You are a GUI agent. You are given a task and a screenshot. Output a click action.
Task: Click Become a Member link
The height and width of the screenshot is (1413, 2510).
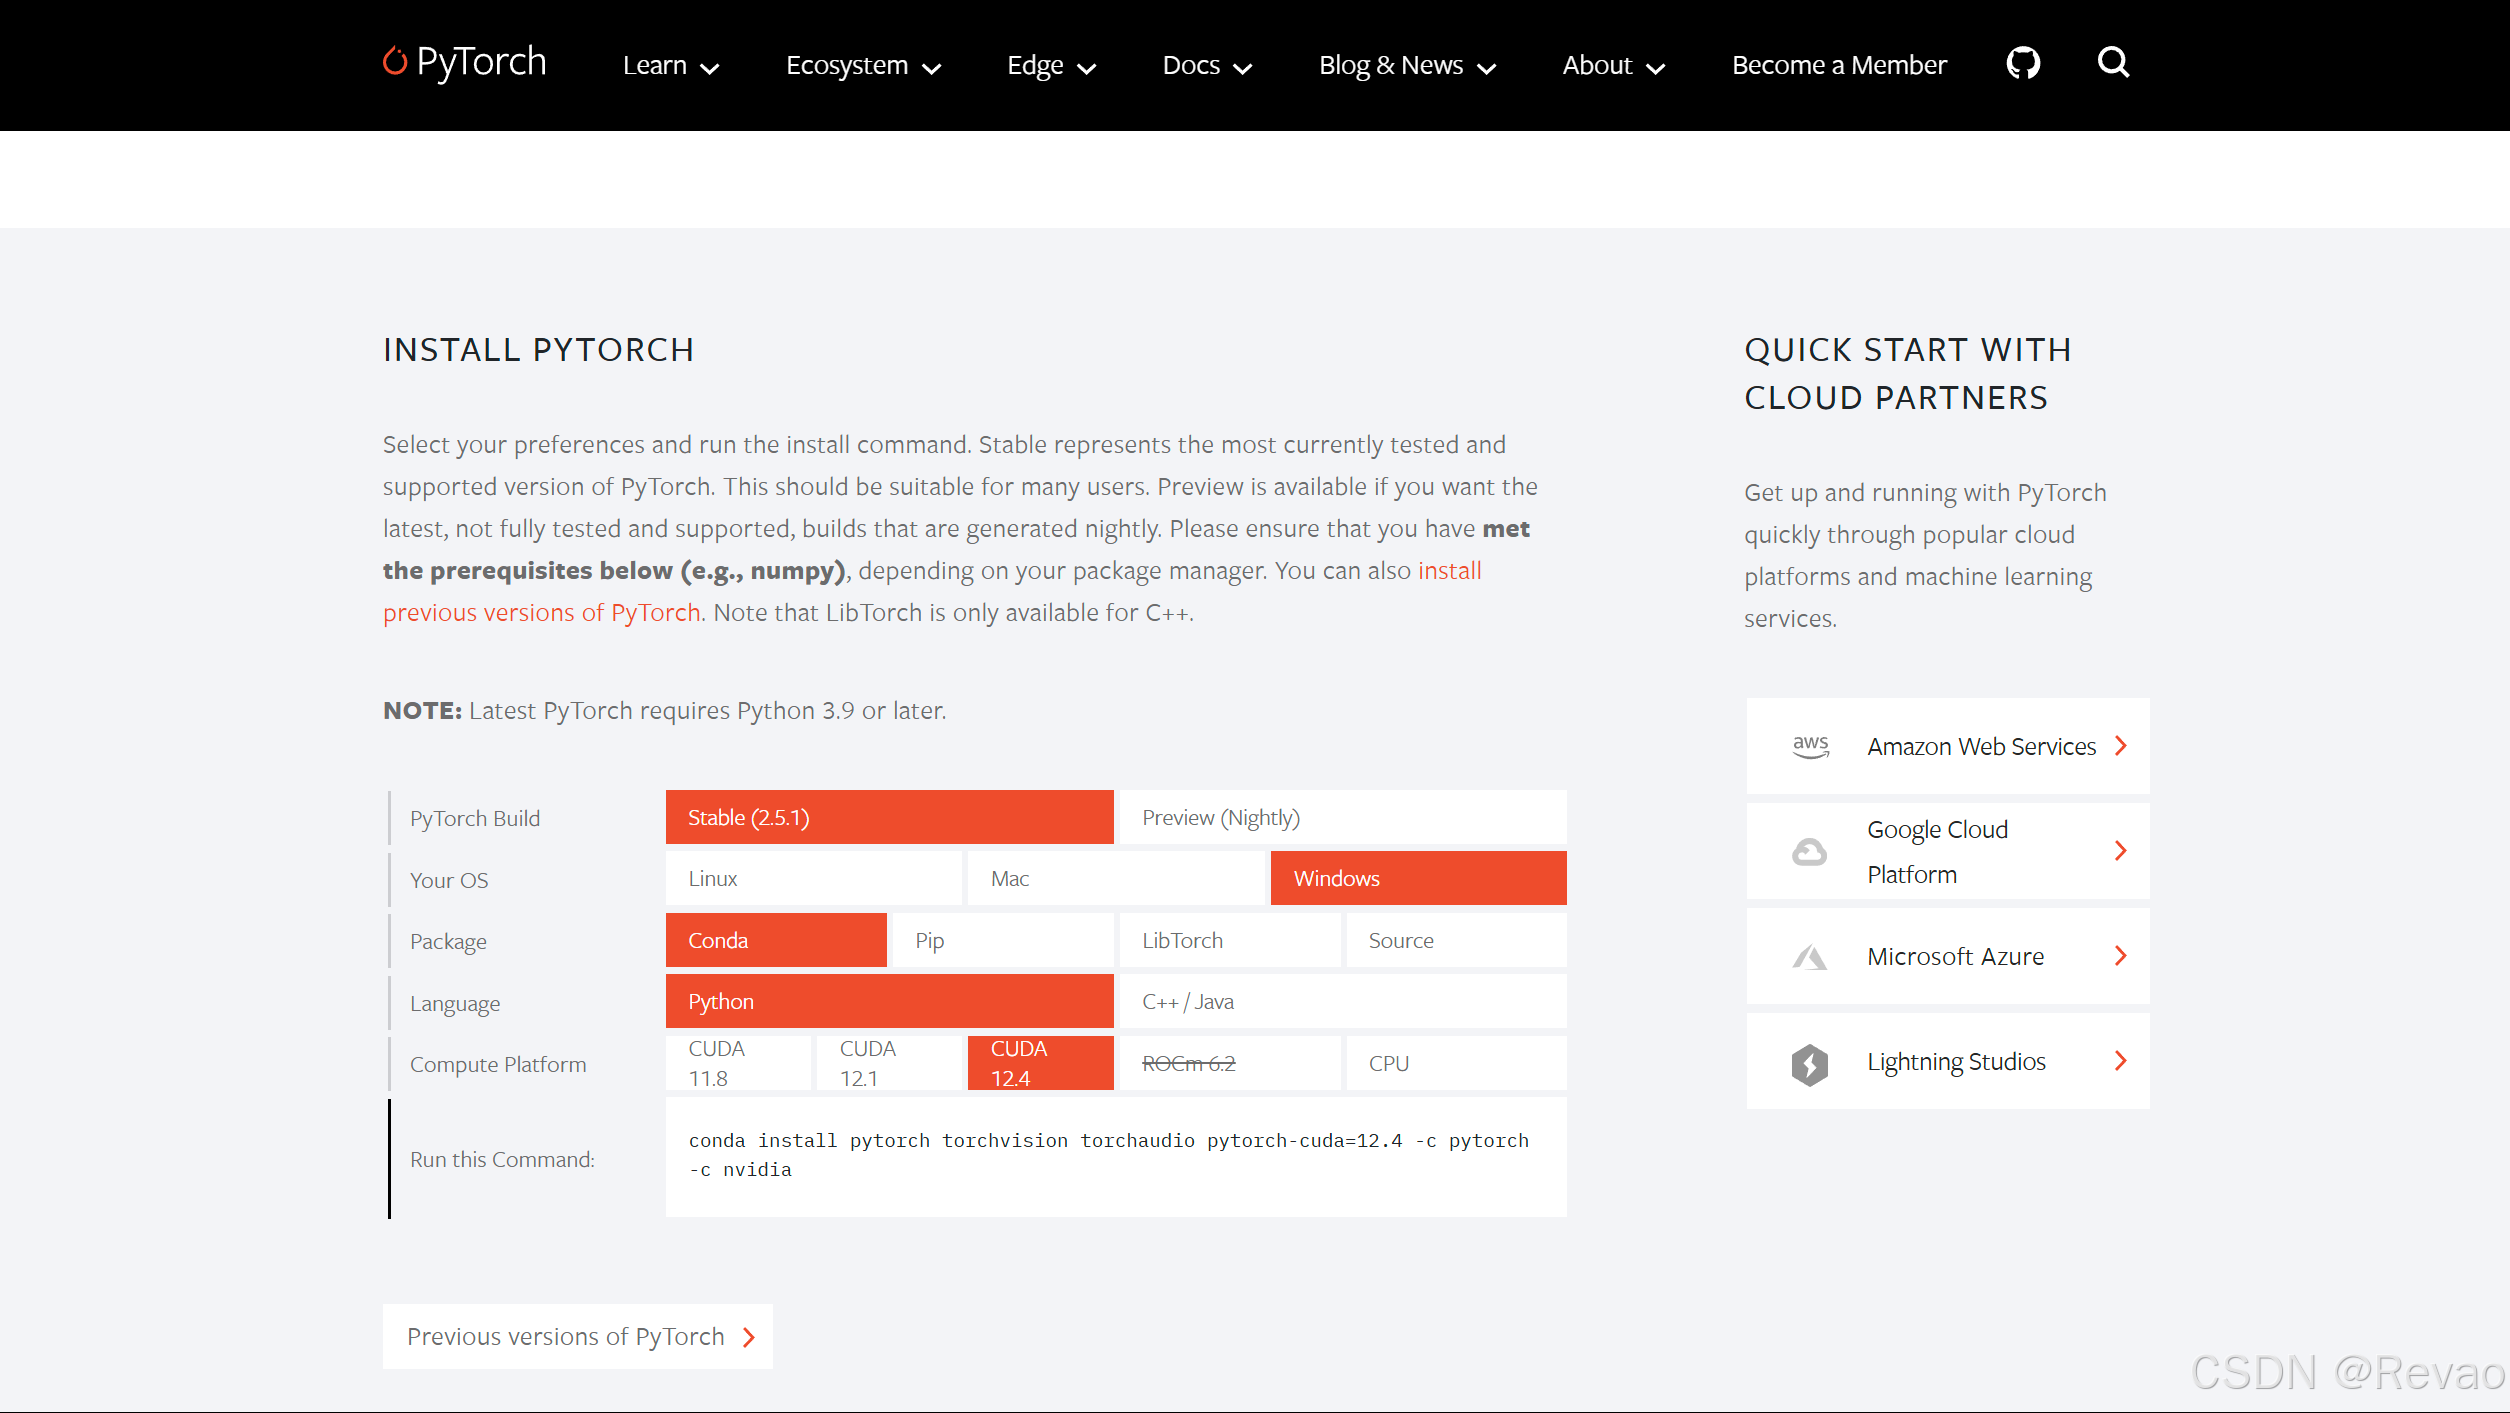pyautogui.click(x=1838, y=66)
